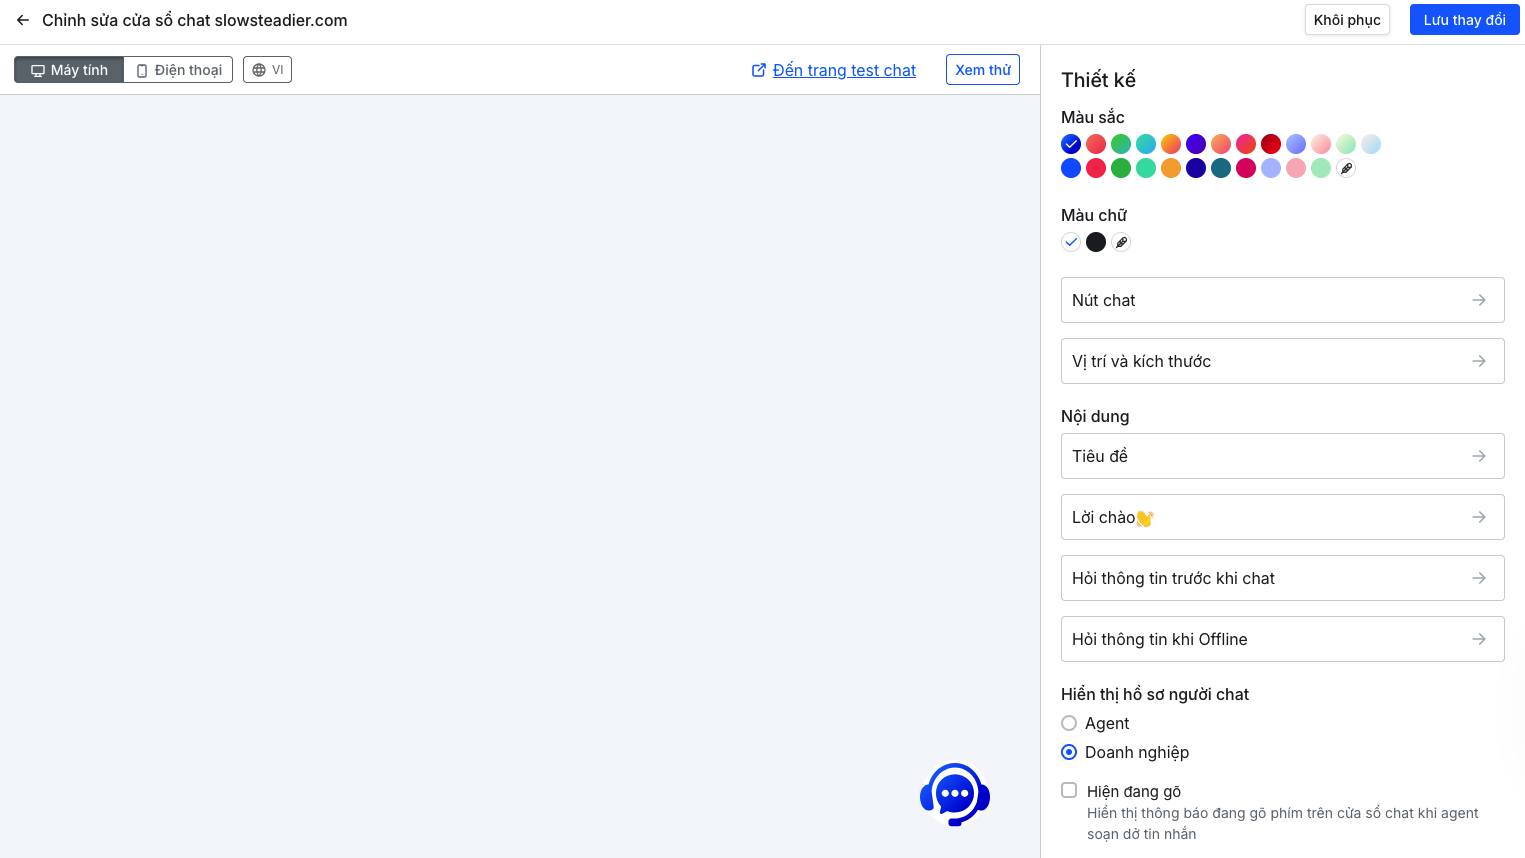Open the Lời chào settings row

click(1282, 517)
